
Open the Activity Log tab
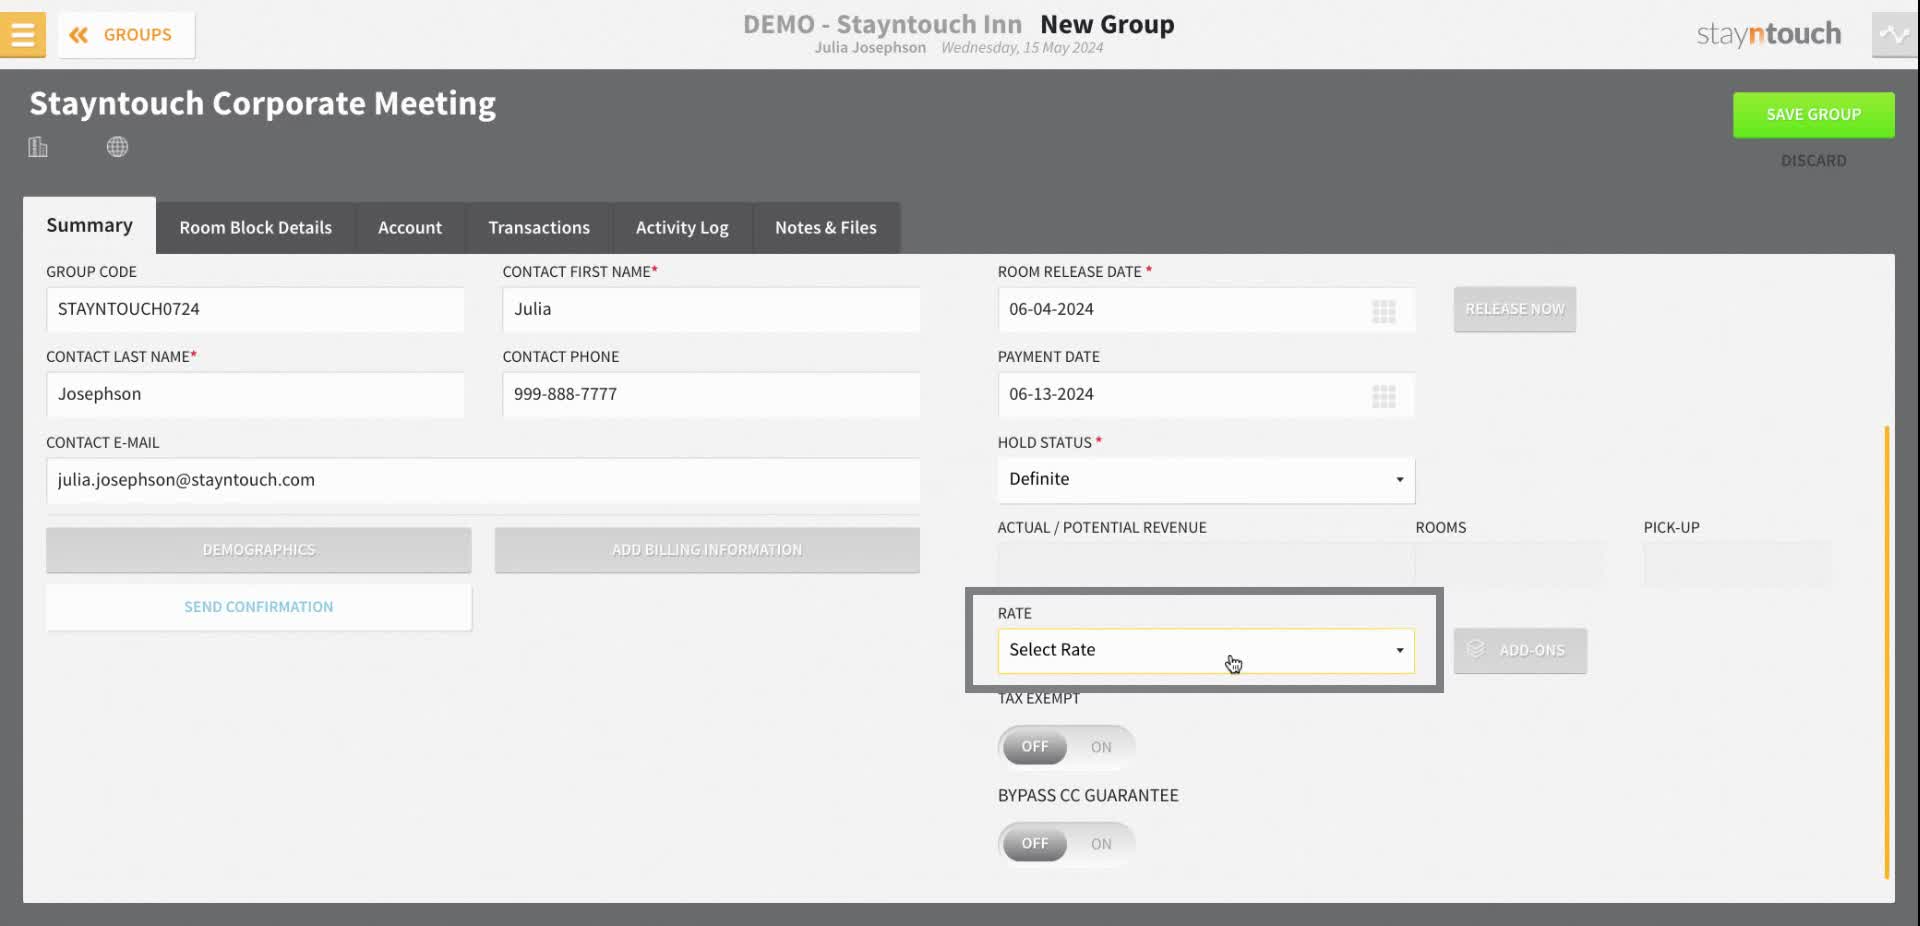682,228
